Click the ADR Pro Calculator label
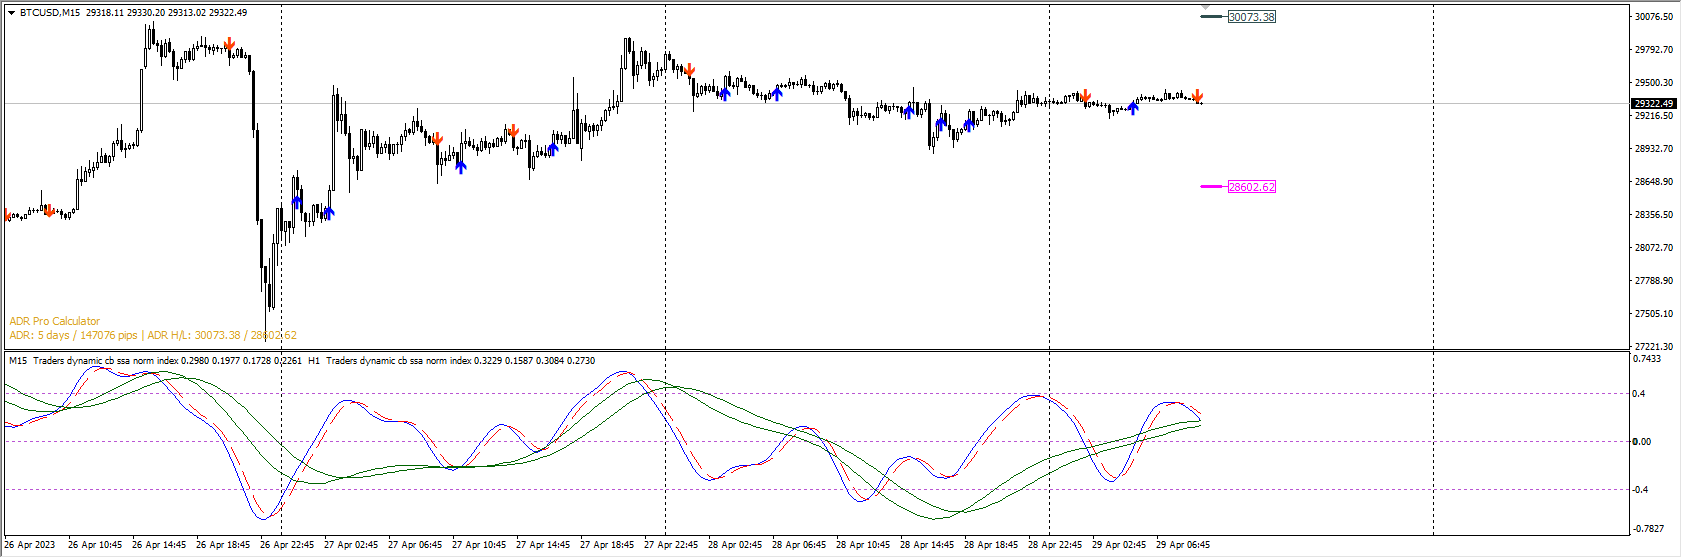The width and height of the screenshot is (1682, 558). tap(55, 321)
